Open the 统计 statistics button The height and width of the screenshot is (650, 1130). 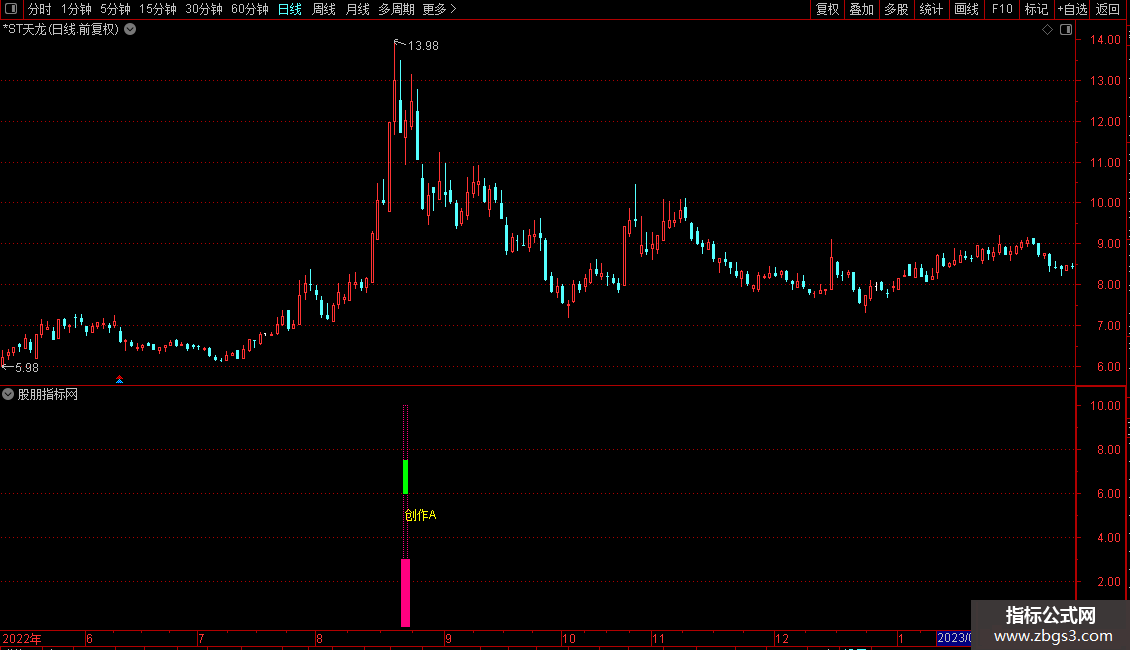pos(931,9)
